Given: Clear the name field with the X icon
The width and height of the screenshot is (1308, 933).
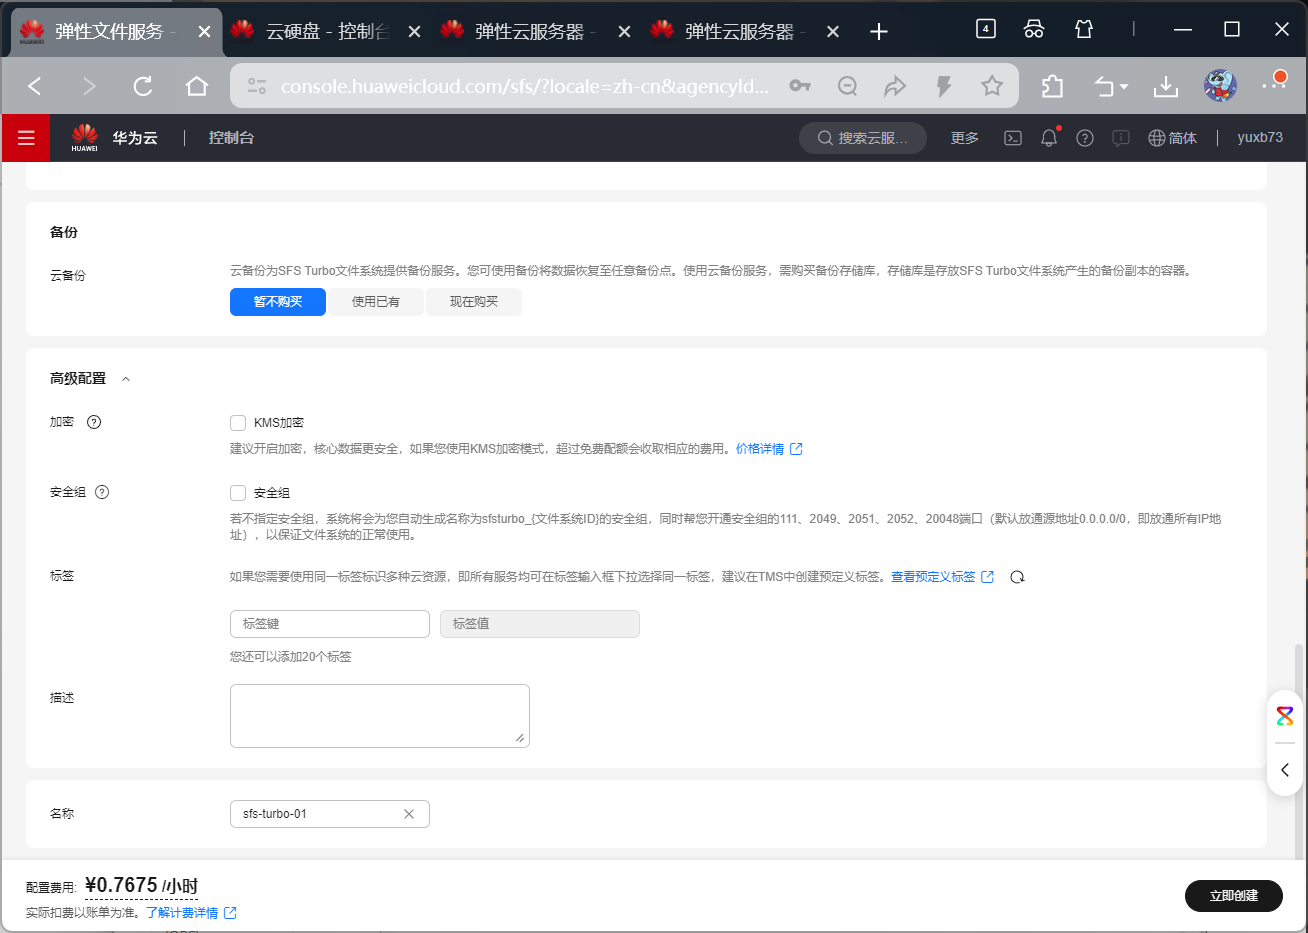Looking at the screenshot, I should [409, 814].
